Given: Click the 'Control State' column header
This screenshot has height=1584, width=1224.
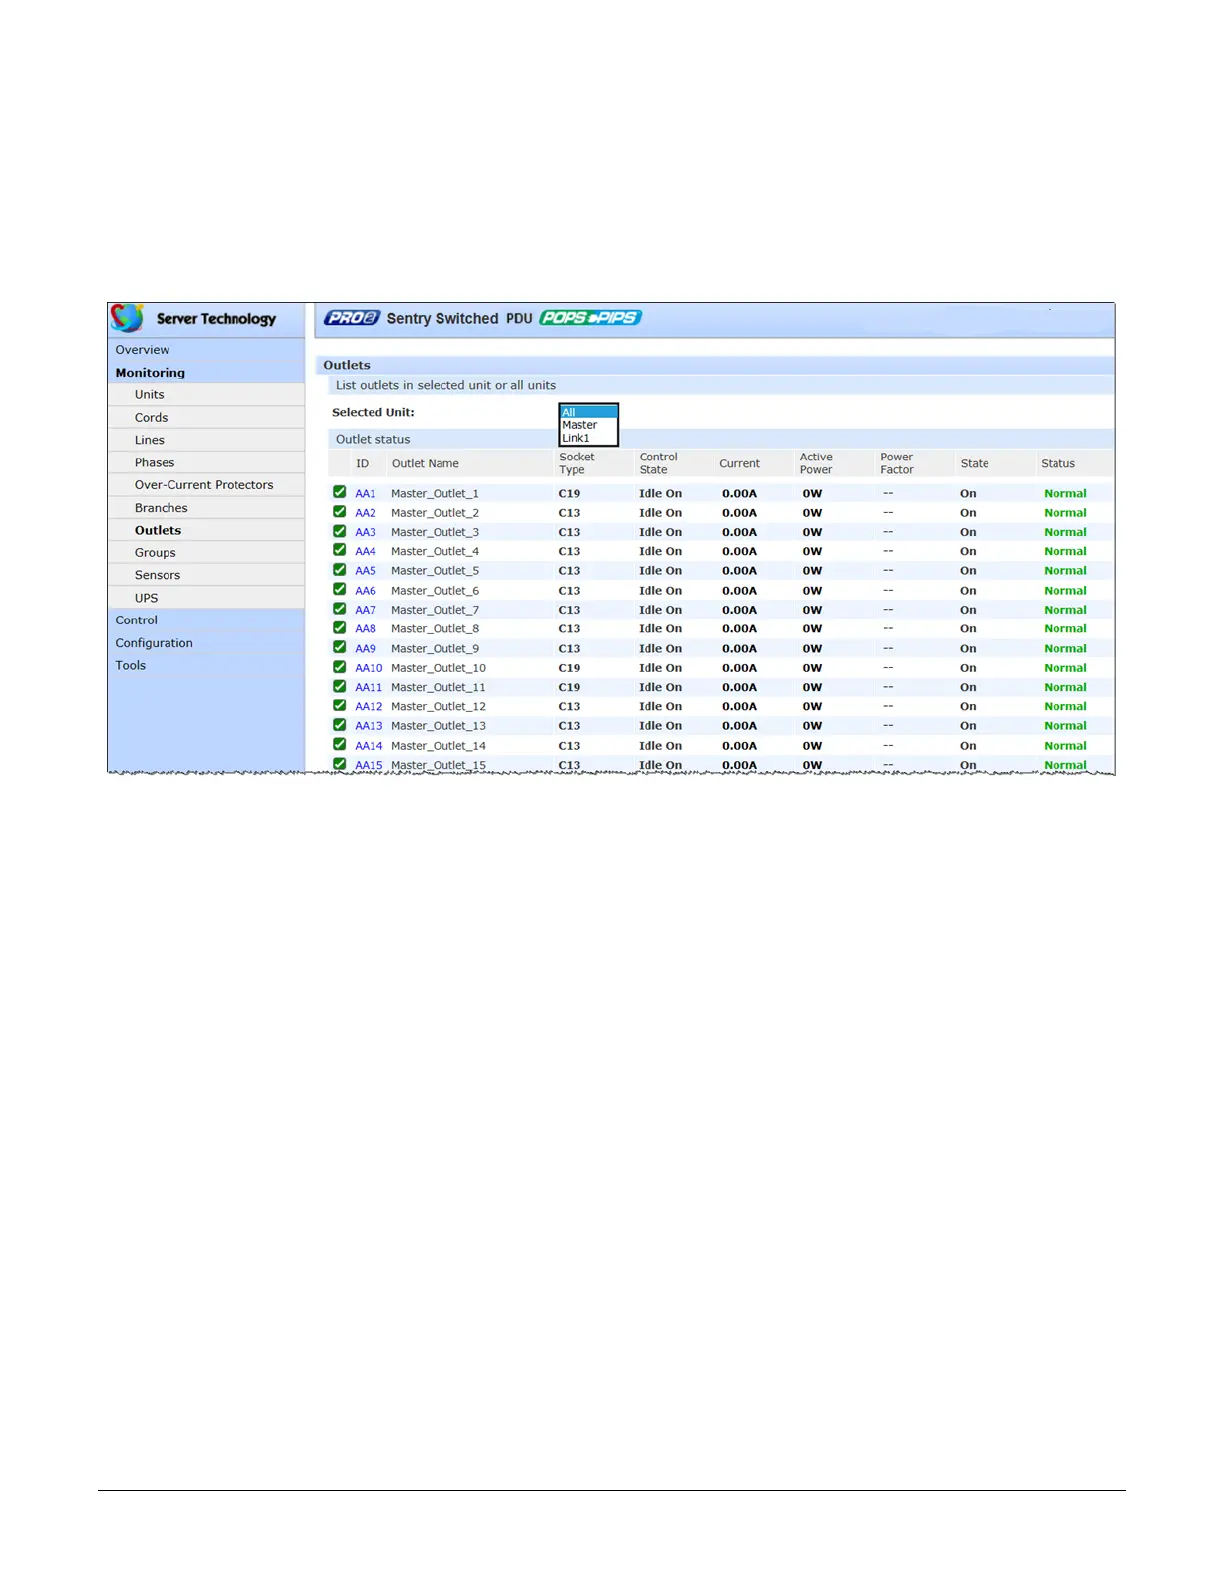Looking at the screenshot, I should point(658,463).
